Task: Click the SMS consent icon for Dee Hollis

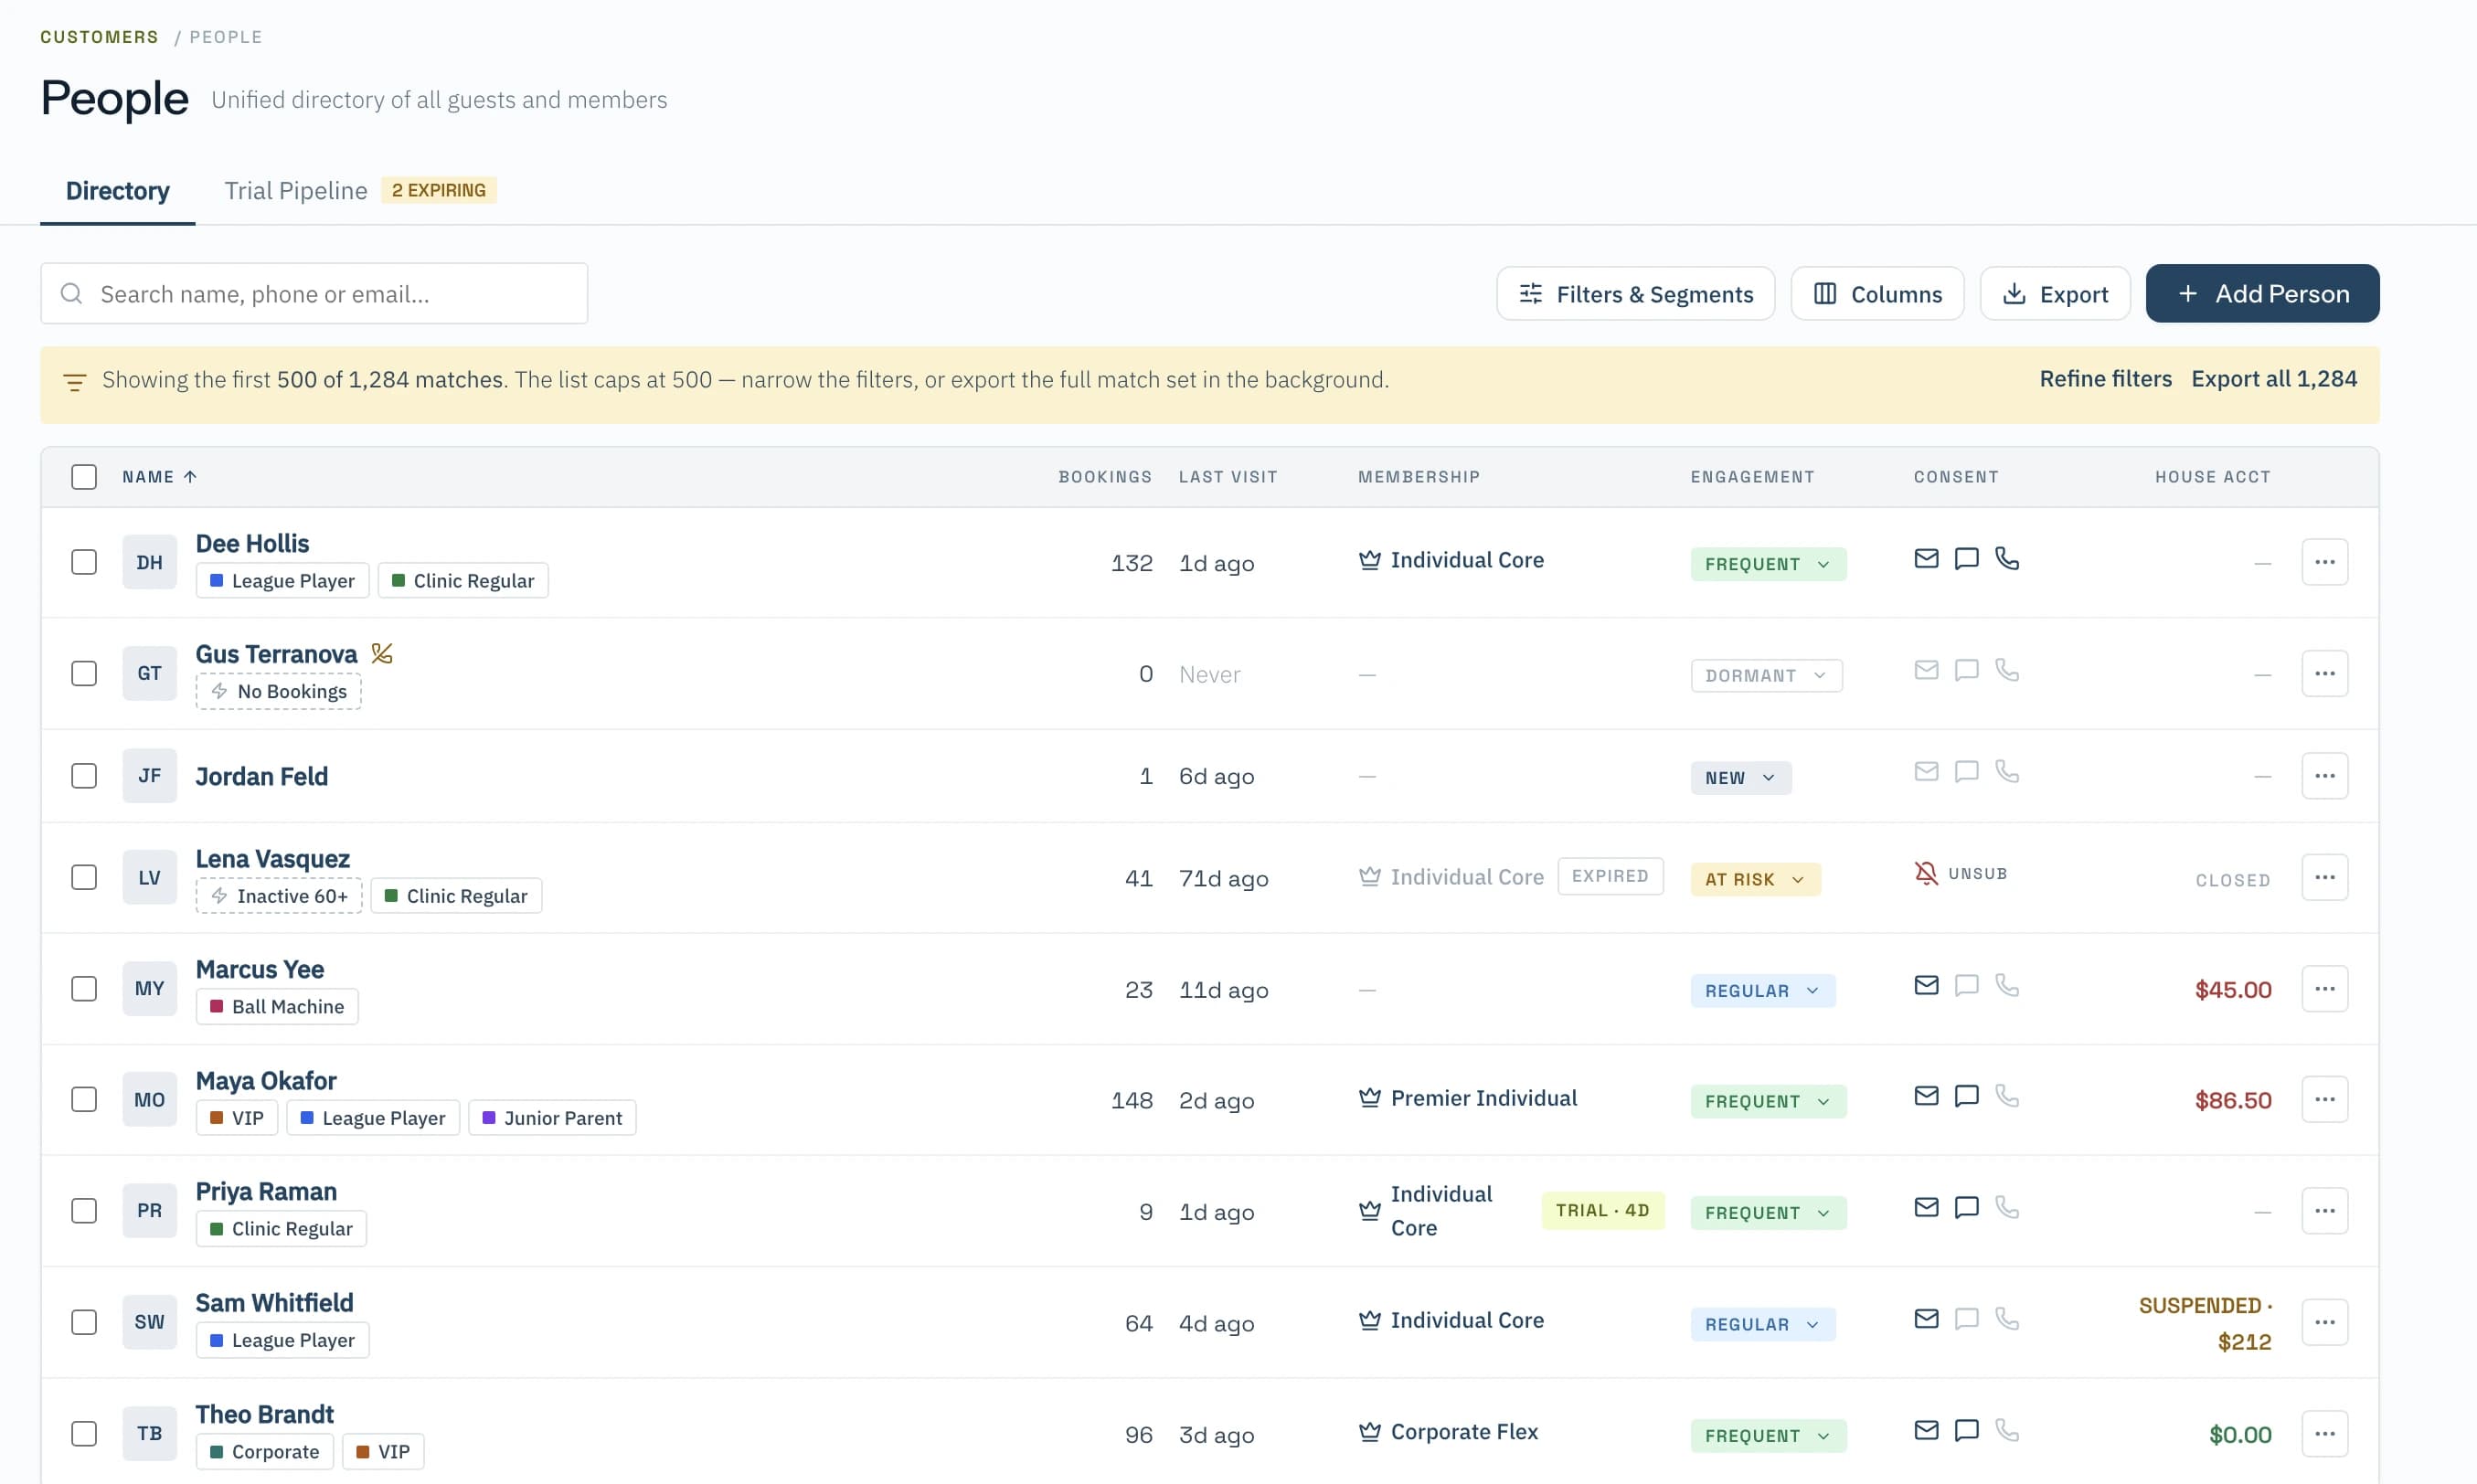Action: pos(1966,558)
